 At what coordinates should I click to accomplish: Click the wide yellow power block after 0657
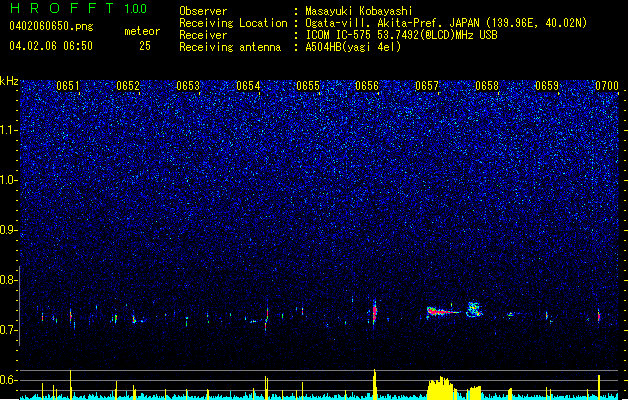[x=440, y=388]
